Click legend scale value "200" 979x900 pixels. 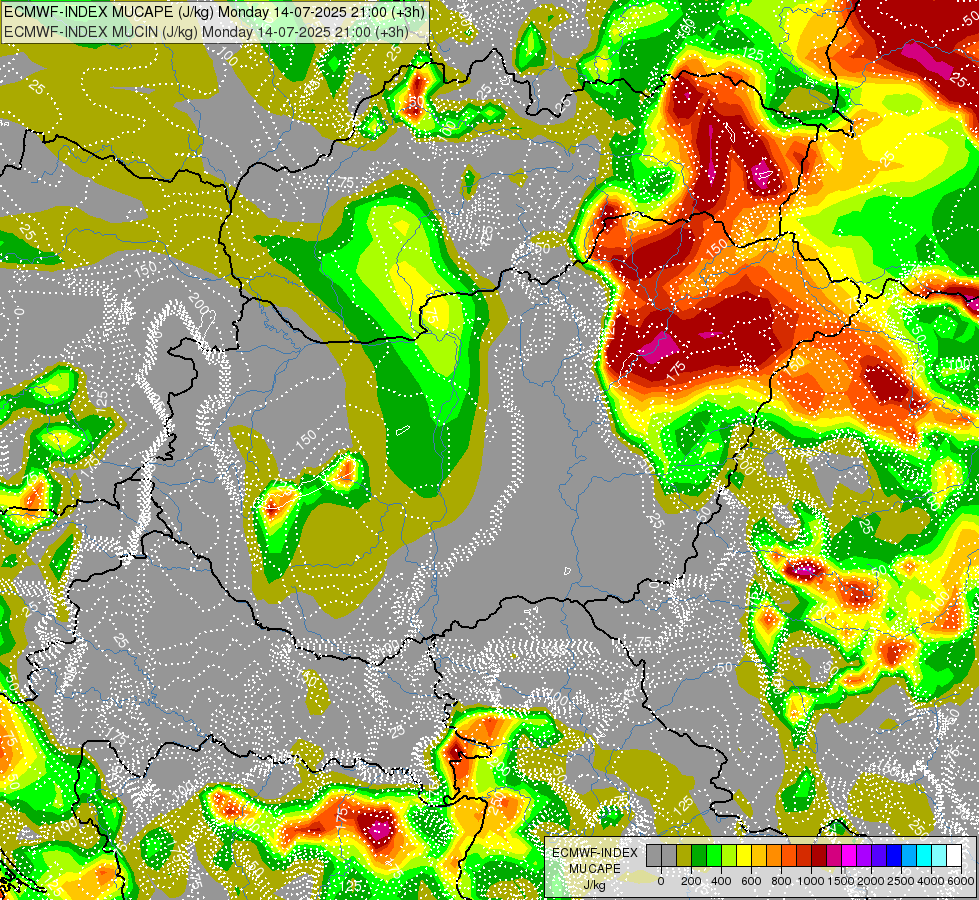[x=691, y=881]
